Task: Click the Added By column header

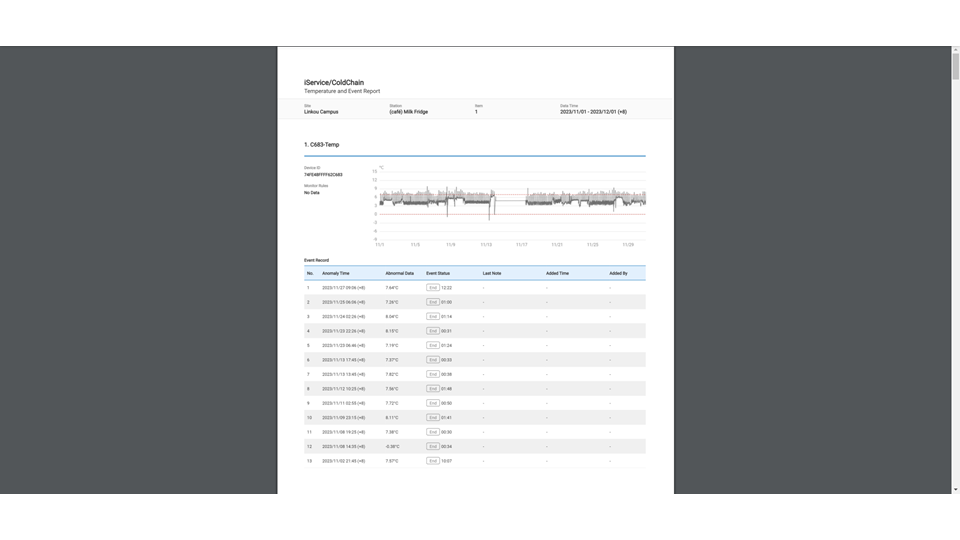Action: tap(618, 273)
